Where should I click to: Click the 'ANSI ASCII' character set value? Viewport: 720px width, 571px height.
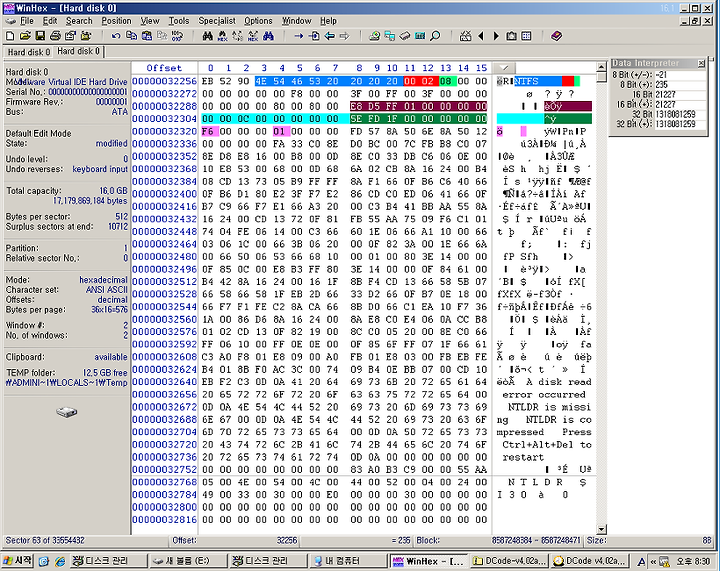click(x=107, y=290)
